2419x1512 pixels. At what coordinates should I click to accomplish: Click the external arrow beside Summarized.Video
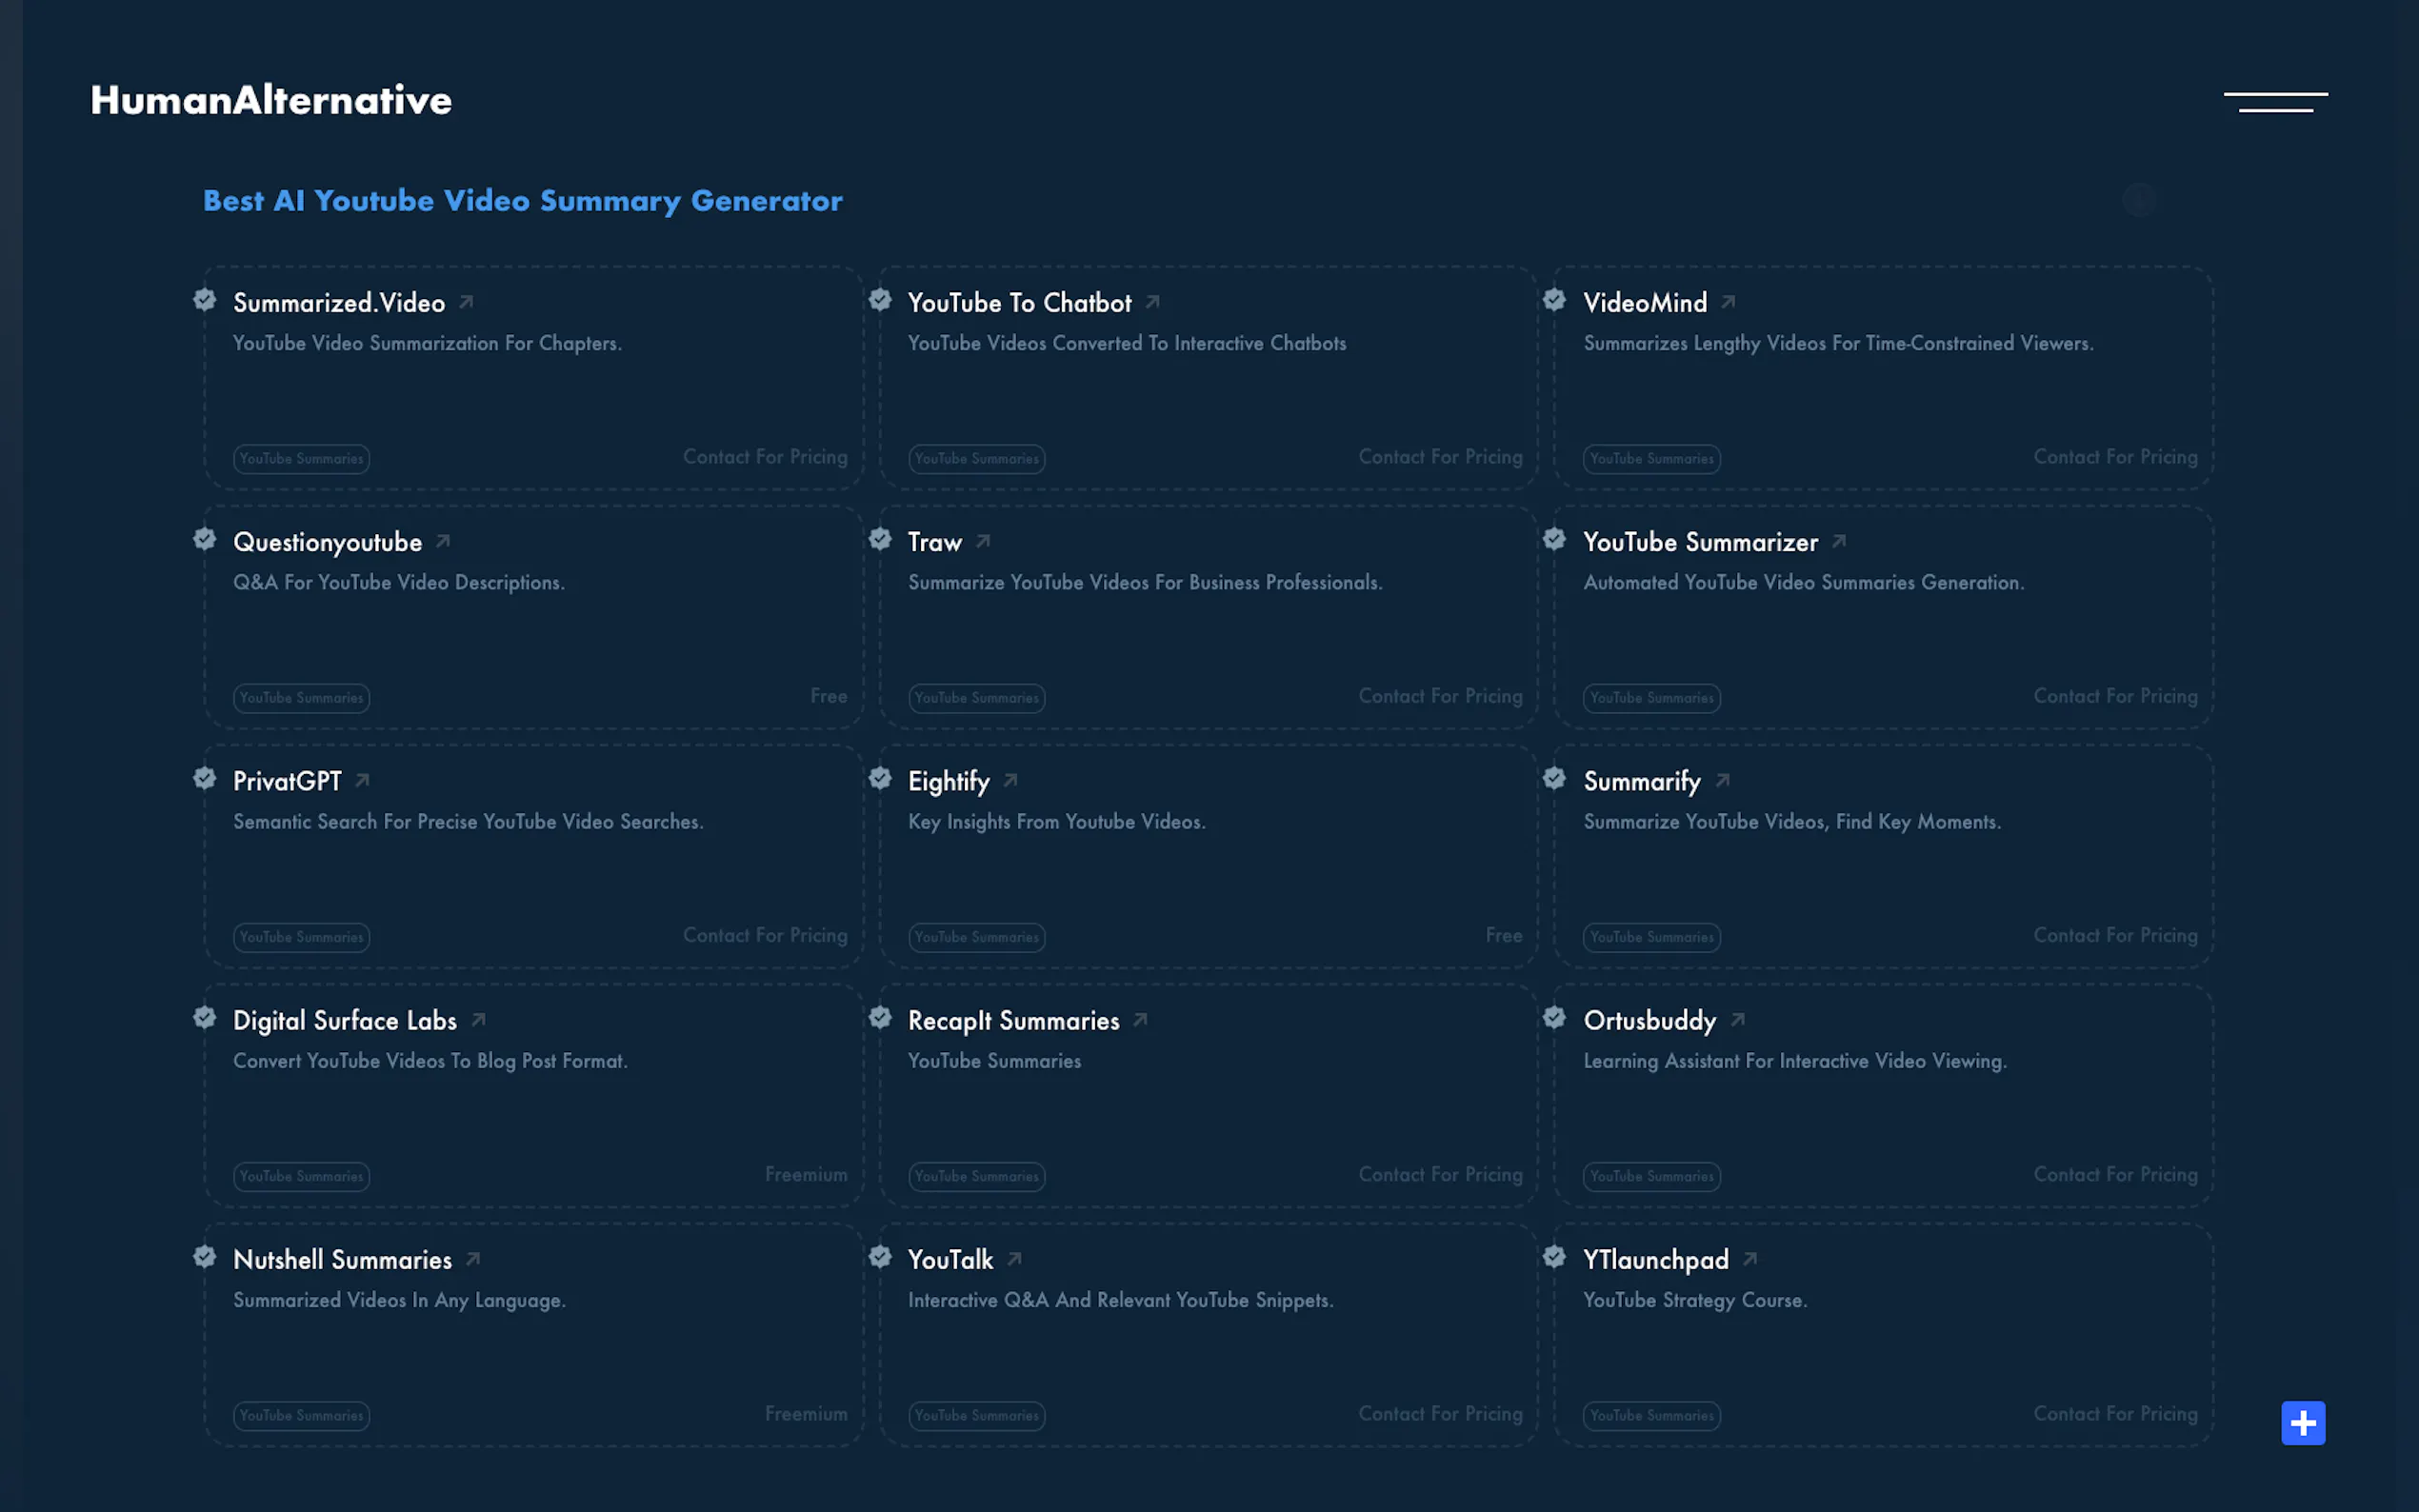pos(466,302)
